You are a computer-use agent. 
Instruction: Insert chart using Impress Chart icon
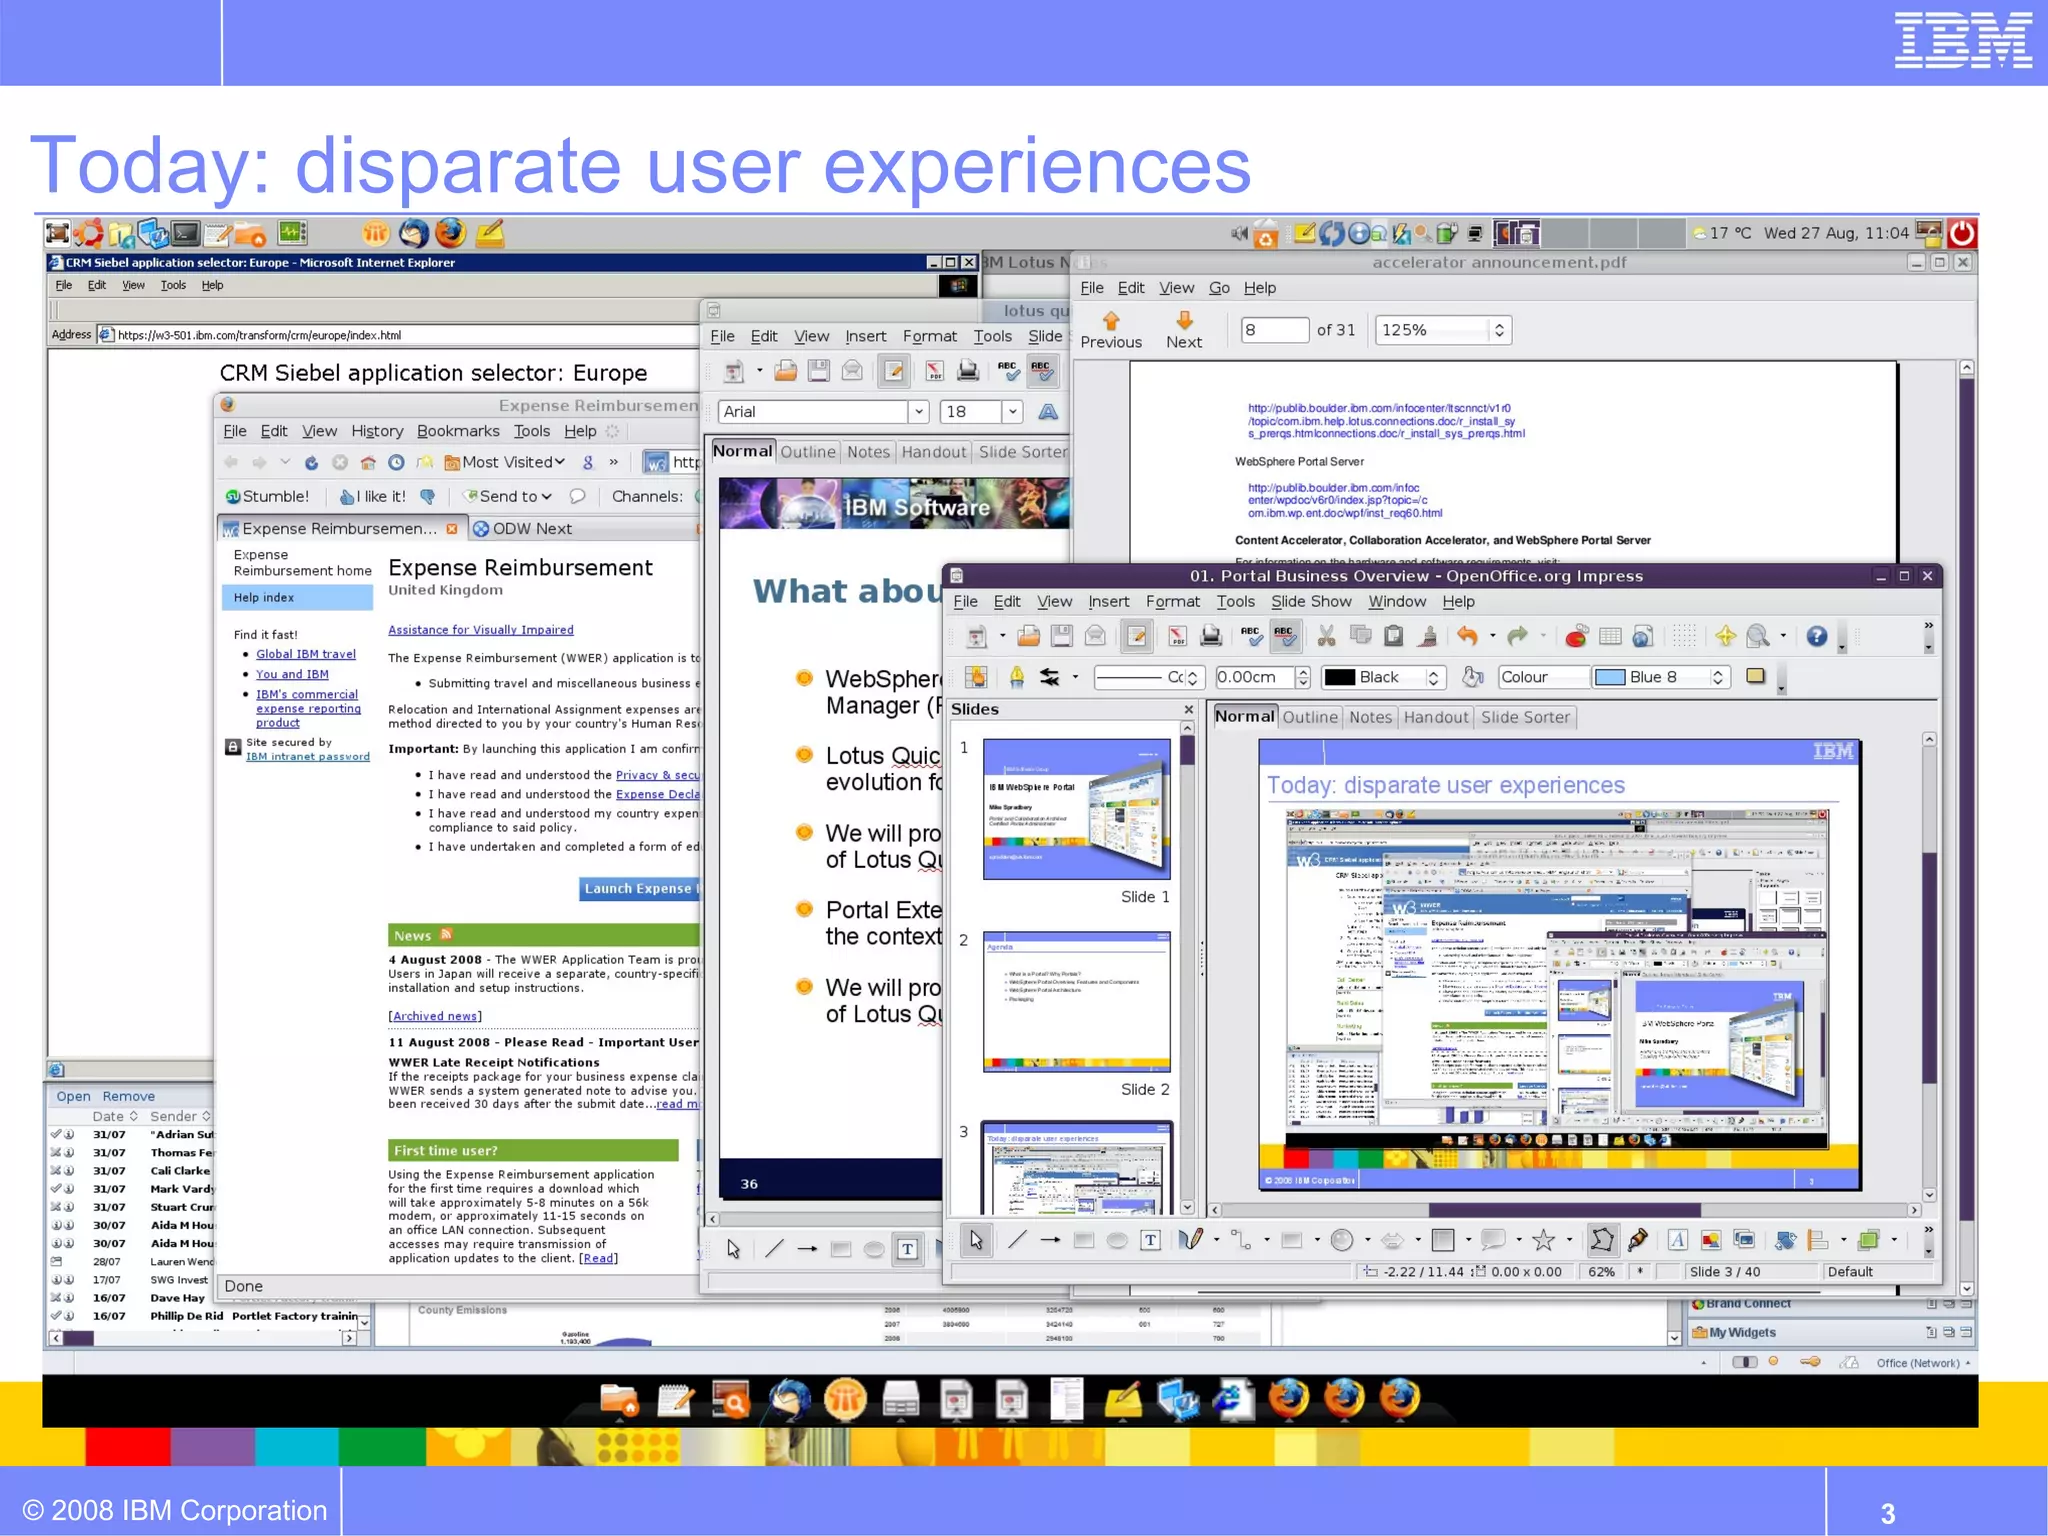(x=1577, y=636)
